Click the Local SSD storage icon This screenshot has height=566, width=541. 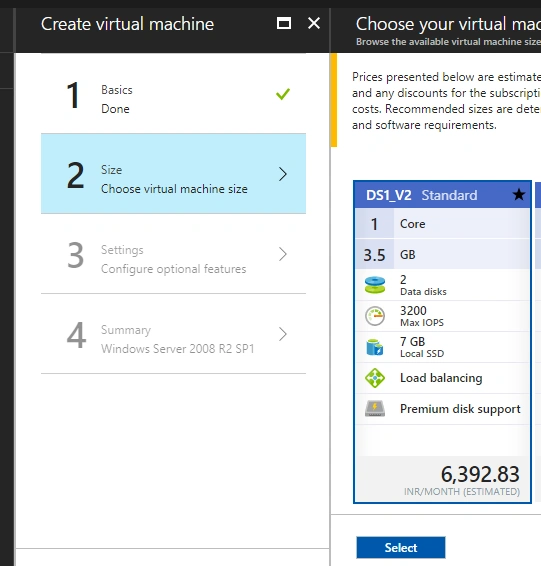point(375,347)
